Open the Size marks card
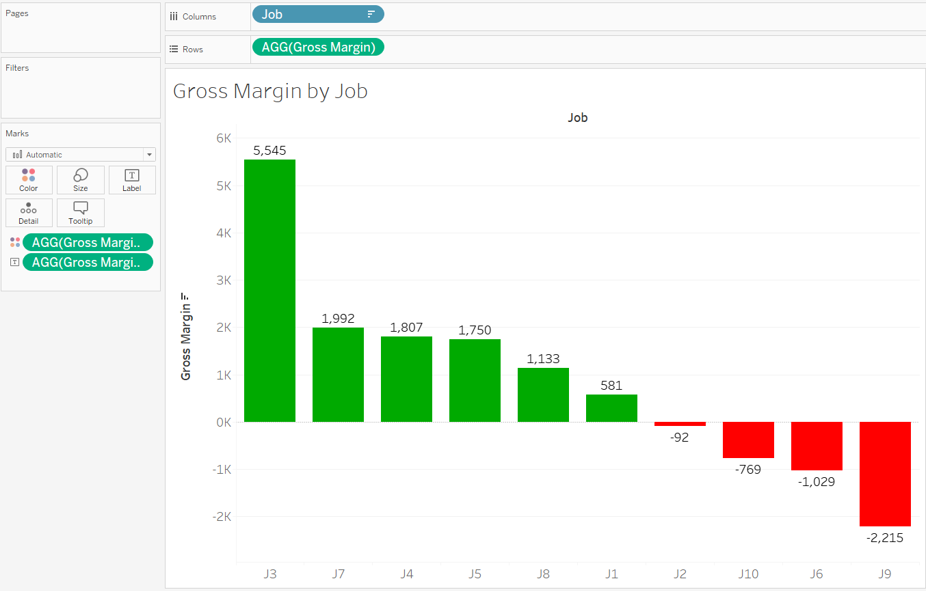Image resolution: width=926 pixels, height=591 pixels. click(80, 180)
